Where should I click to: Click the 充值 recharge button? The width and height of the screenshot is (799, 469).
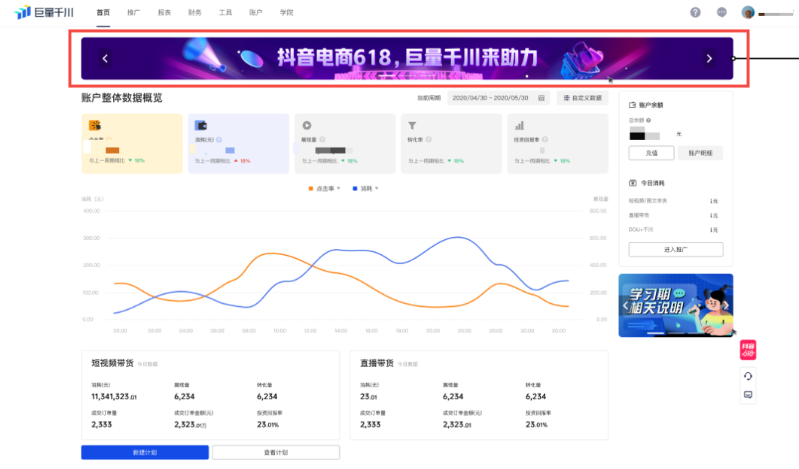[651, 153]
